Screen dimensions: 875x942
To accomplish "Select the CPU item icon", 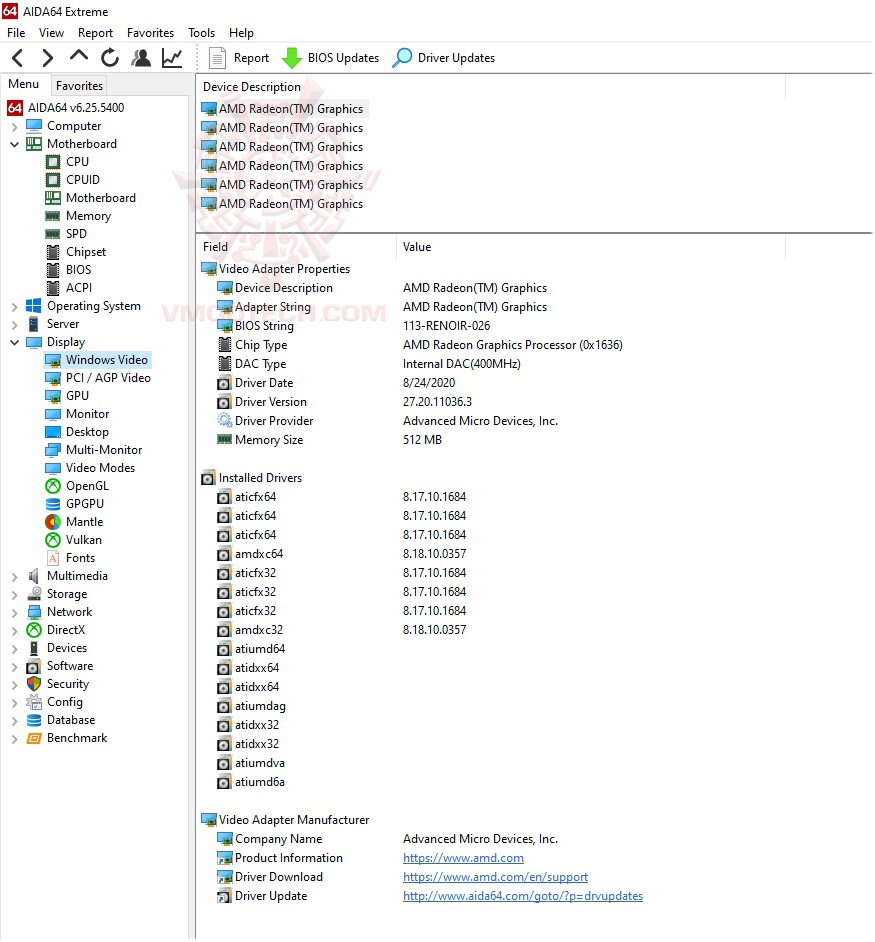I will coord(53,162).
